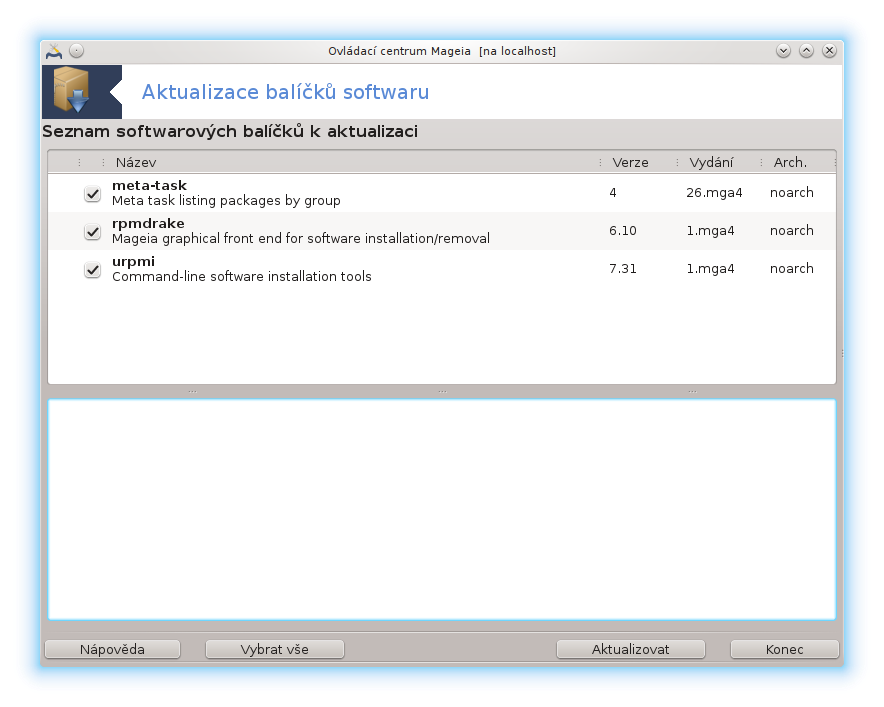Click version 7.31 of urpmi
884x707 pixels.
(x=623, y=268)
